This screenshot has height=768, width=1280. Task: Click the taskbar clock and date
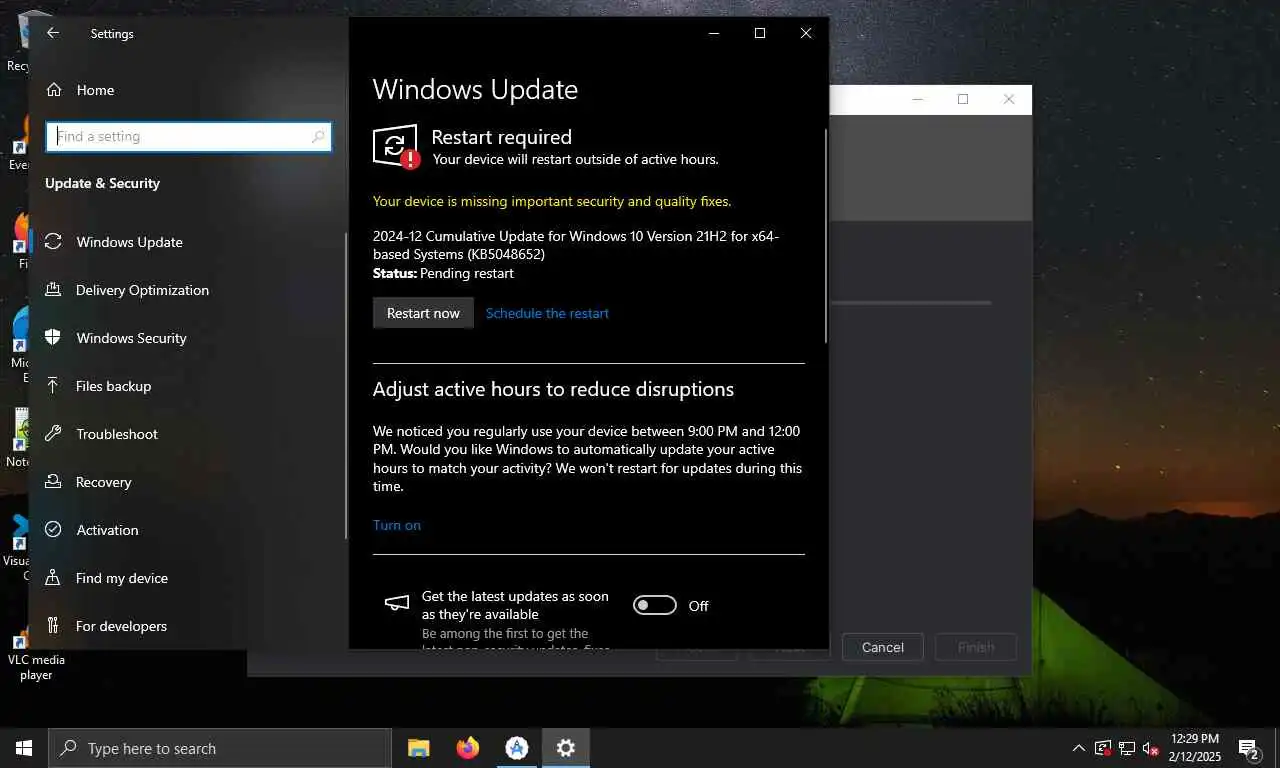[x=1194, y=748]
